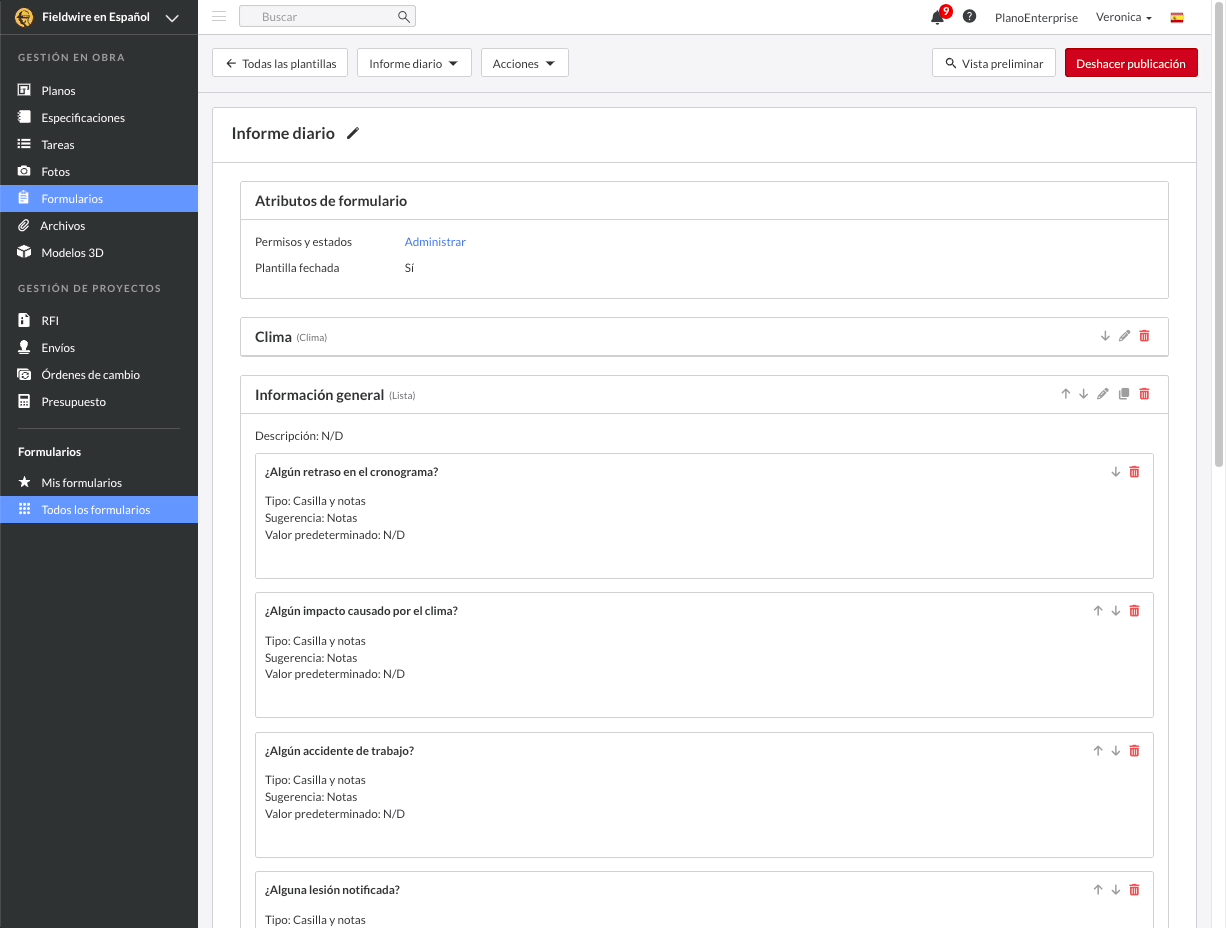Click 'Descripción: N/D' text
The height and width of the screenshot is (928, 1226).
(299, 436)
